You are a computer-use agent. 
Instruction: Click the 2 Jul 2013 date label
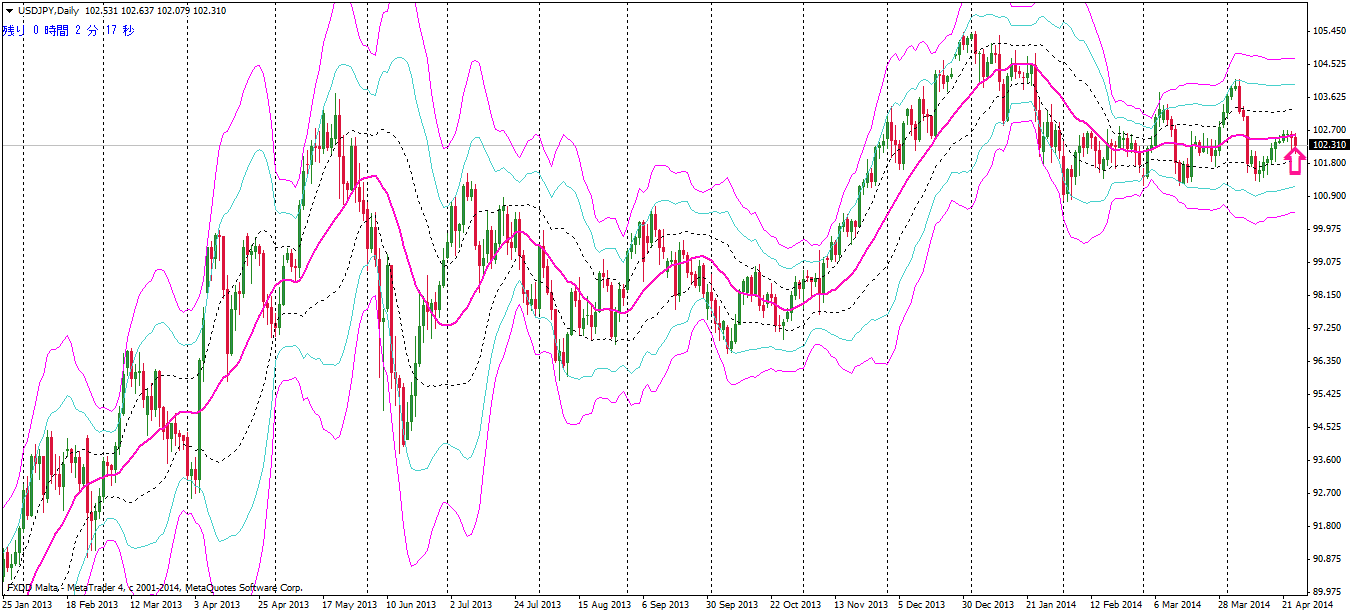pyautogui.click(x=471, y=605)
